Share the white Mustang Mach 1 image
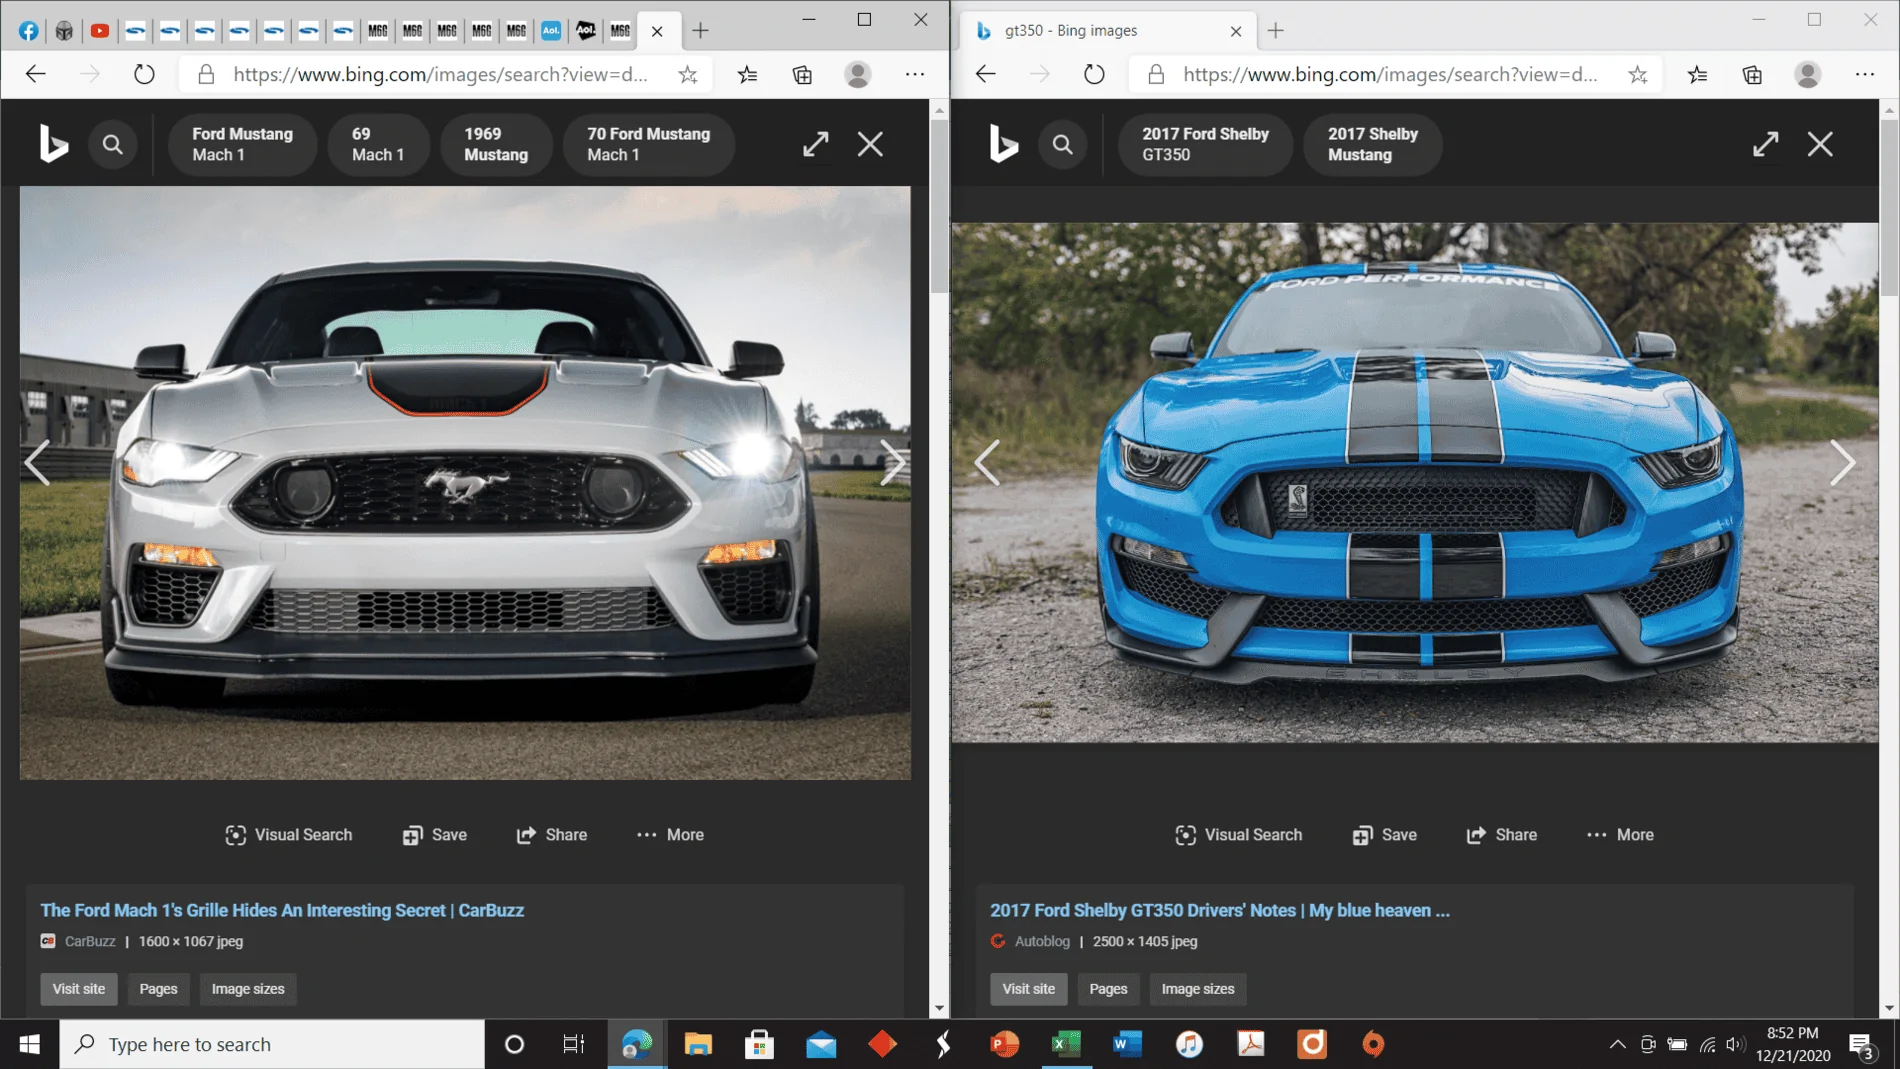The width and height of the screenshot is (1900, 1069). click(x=551, y=835)
